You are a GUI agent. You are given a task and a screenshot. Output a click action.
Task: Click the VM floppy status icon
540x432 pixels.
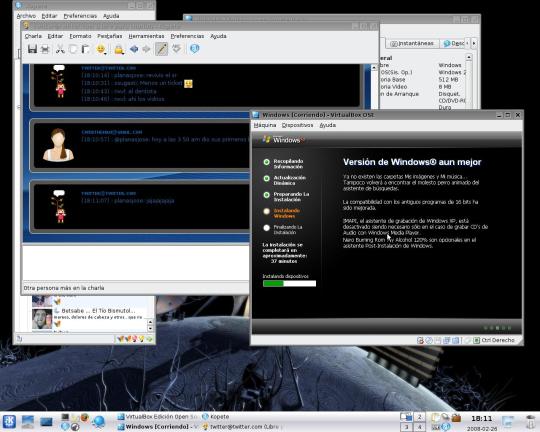438,340
